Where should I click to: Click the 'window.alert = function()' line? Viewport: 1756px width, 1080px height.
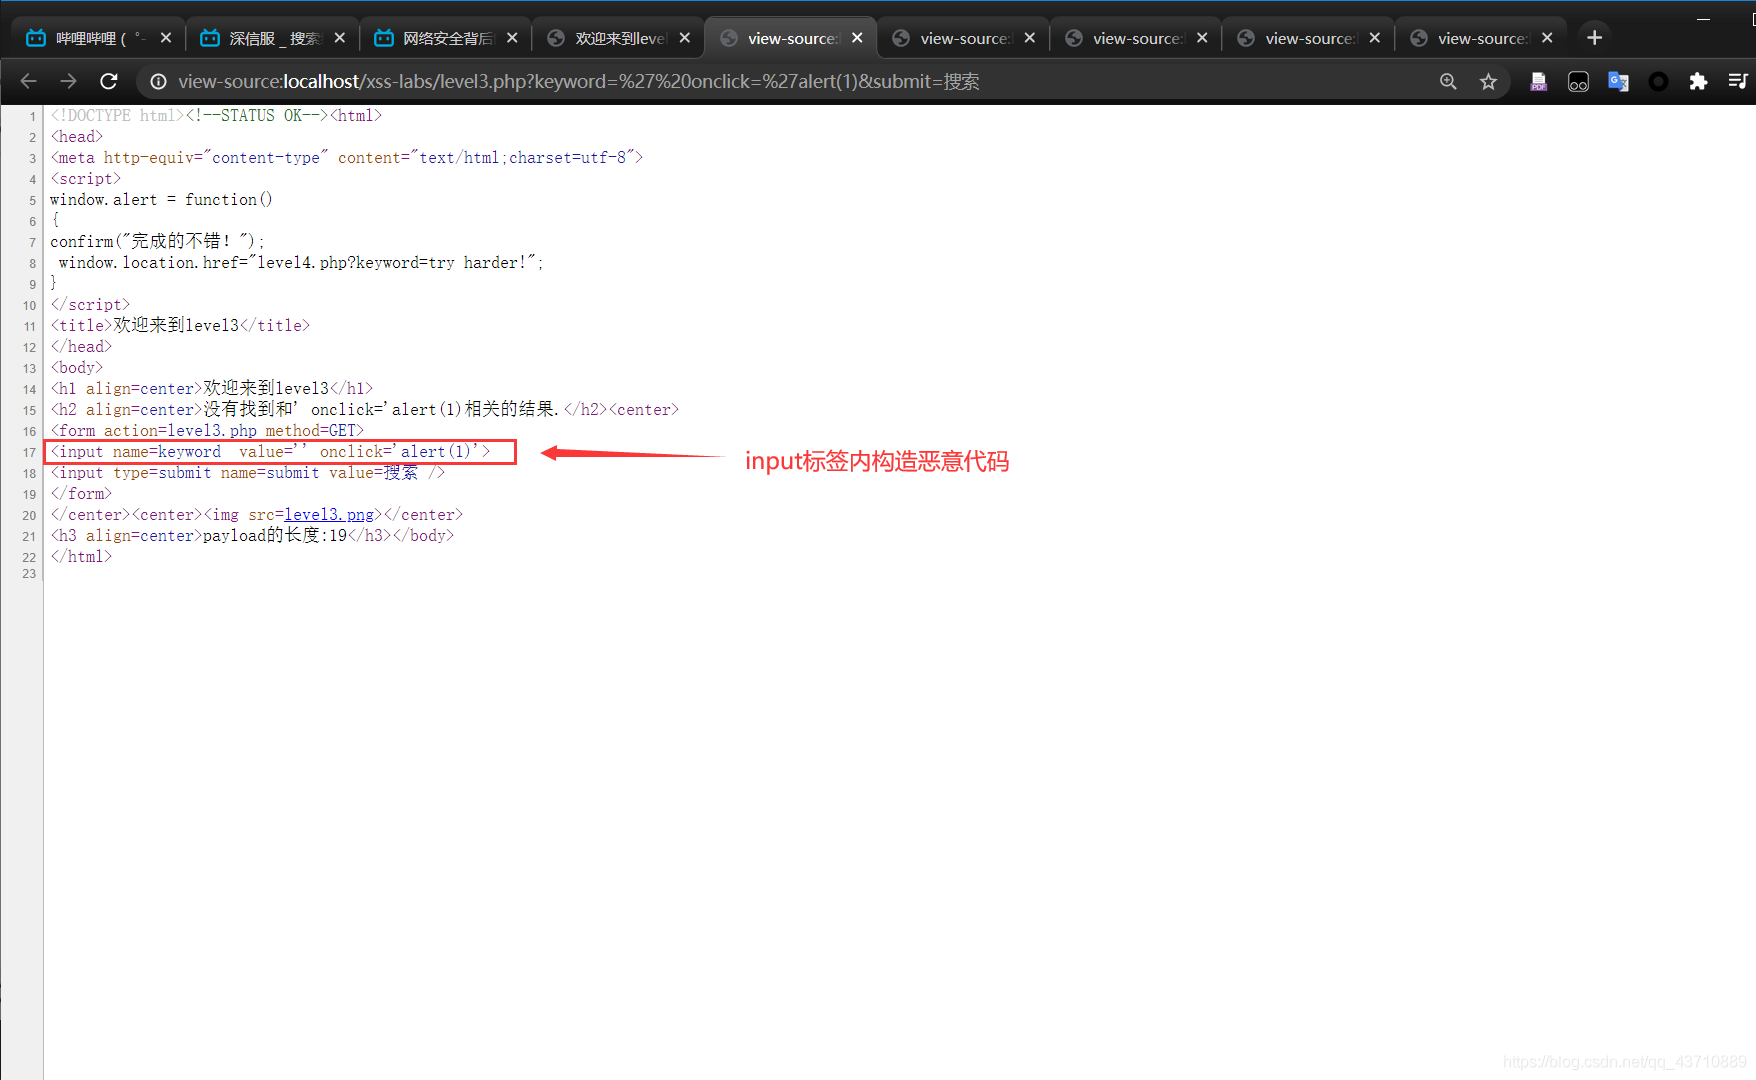161,200
